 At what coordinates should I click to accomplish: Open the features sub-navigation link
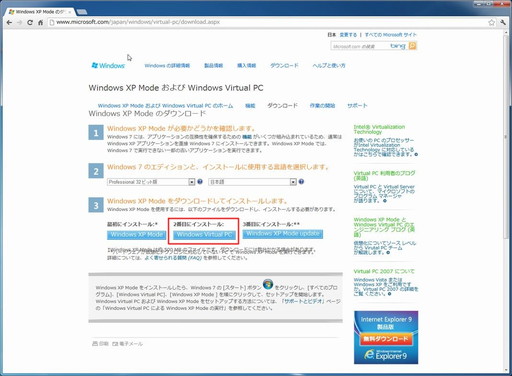click(x=250, y=106)
